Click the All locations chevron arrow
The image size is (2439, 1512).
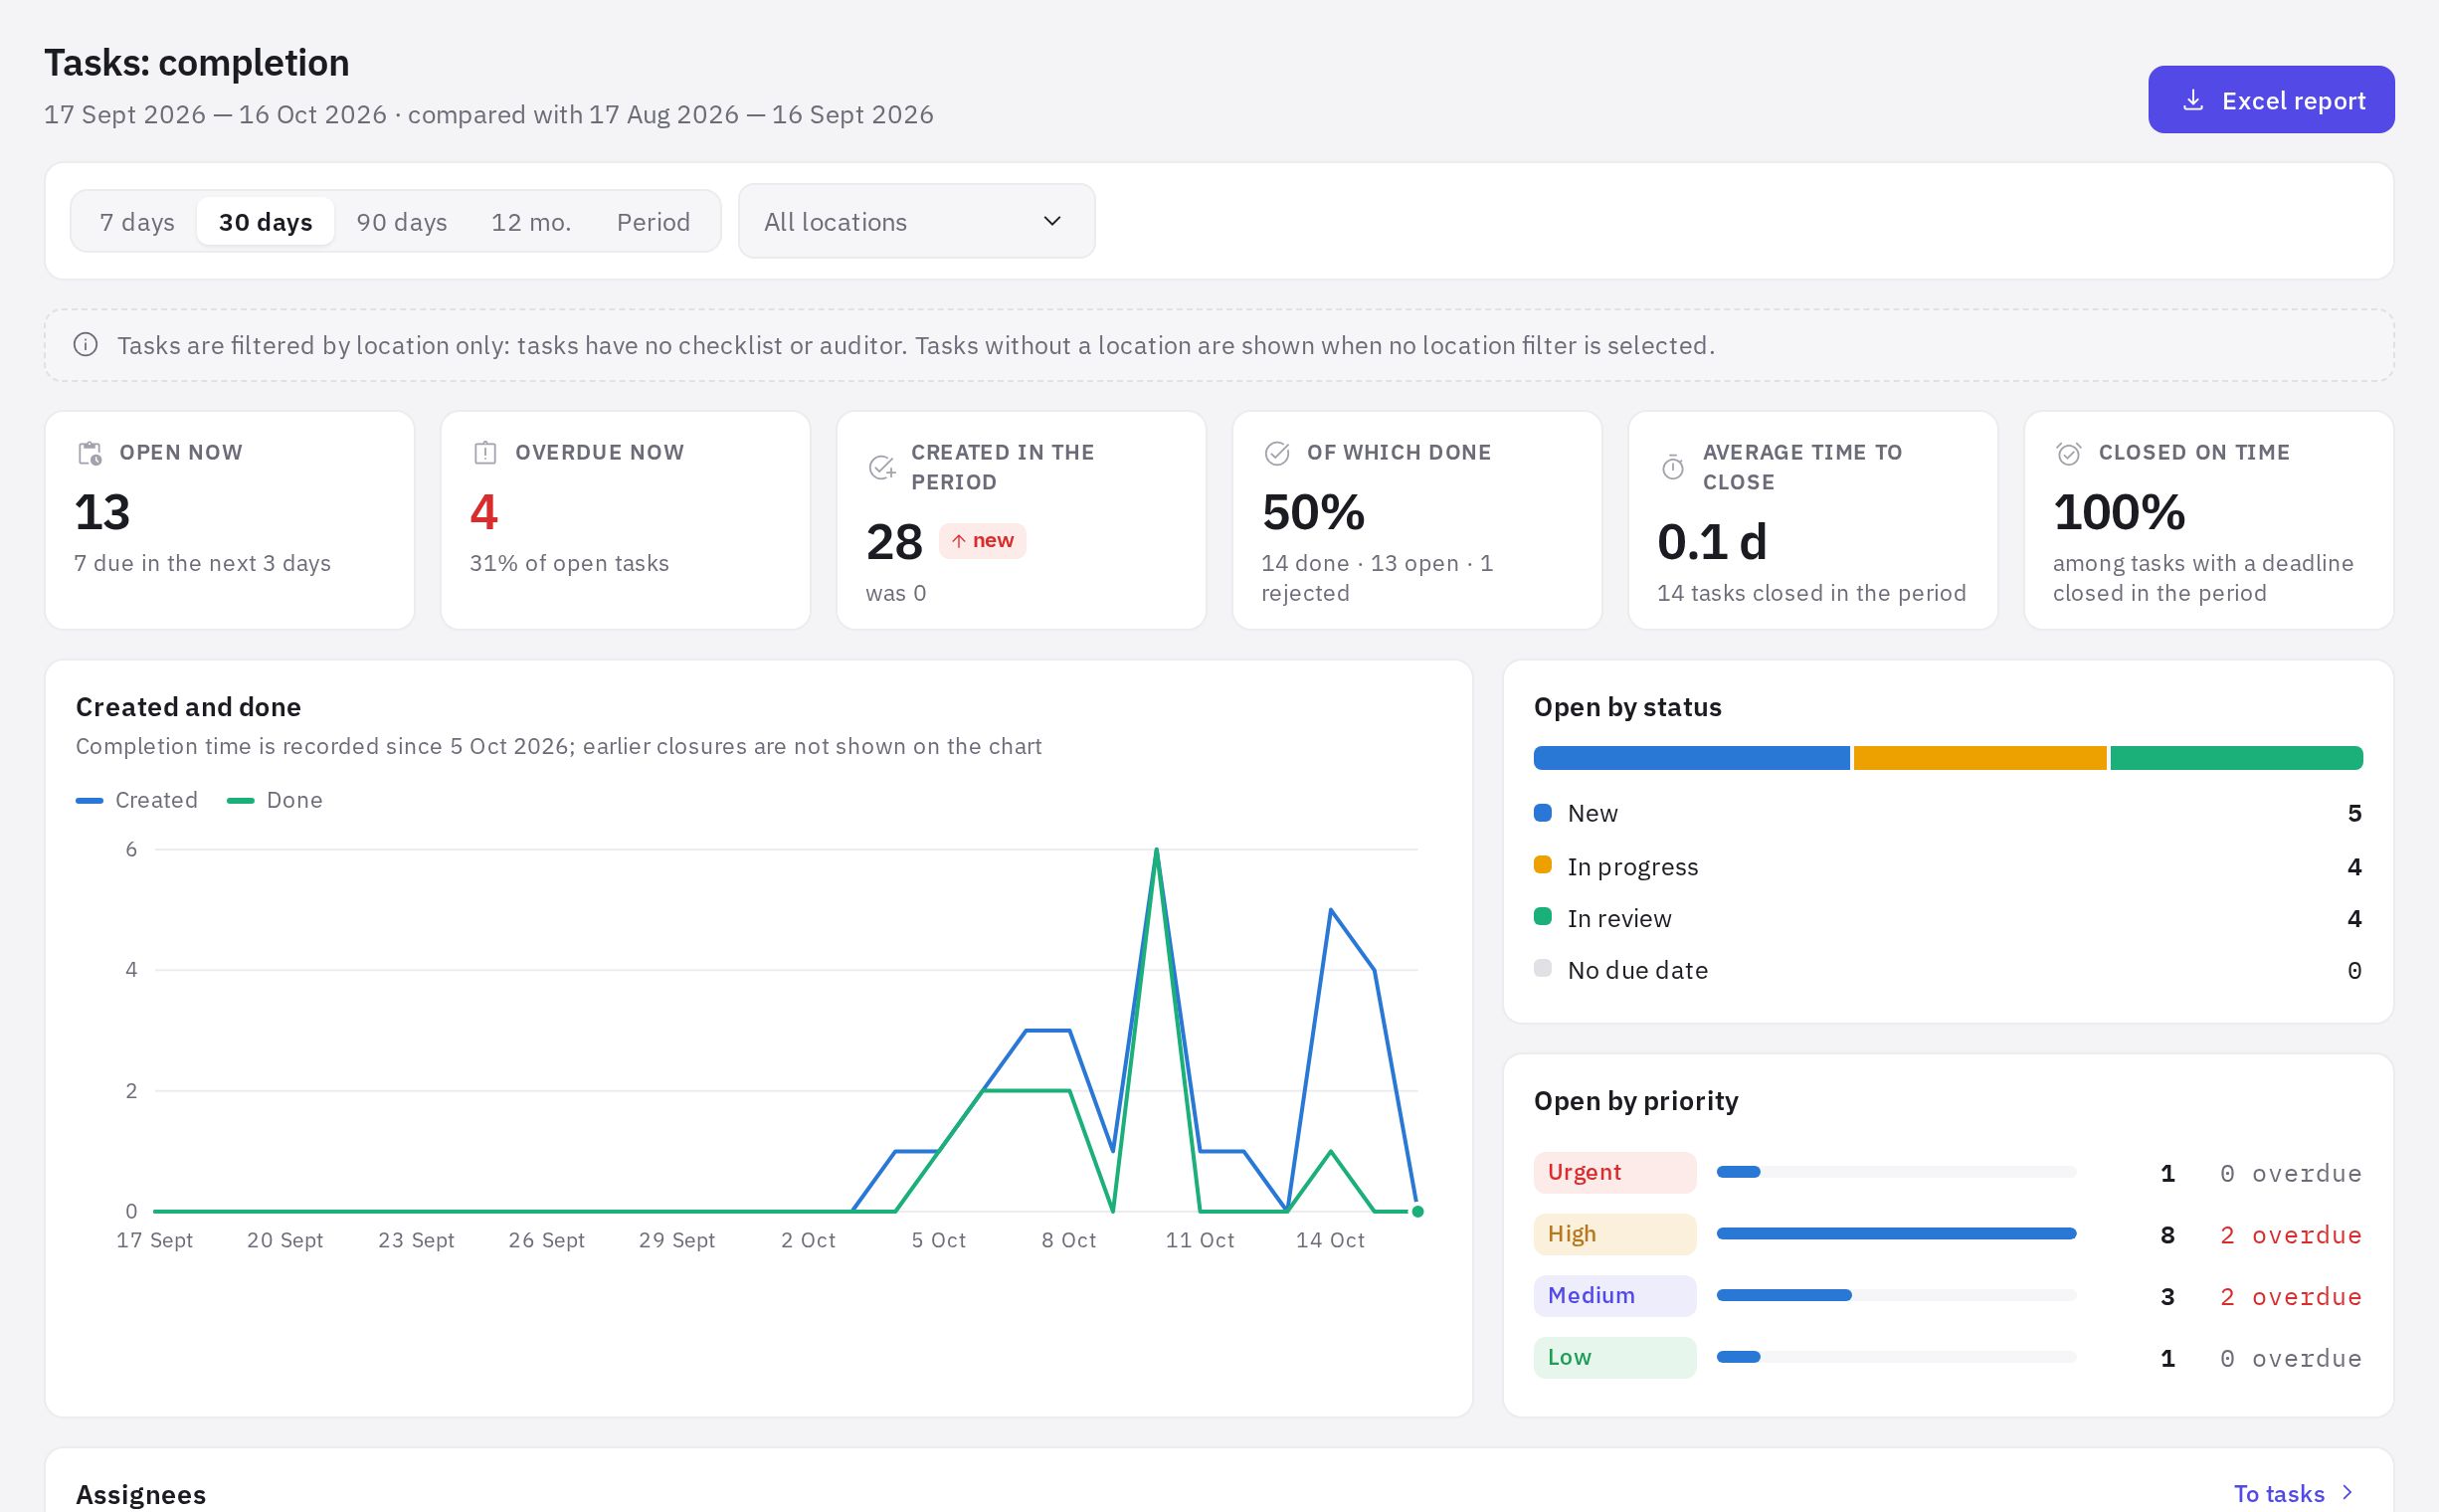click(1052, 221)
